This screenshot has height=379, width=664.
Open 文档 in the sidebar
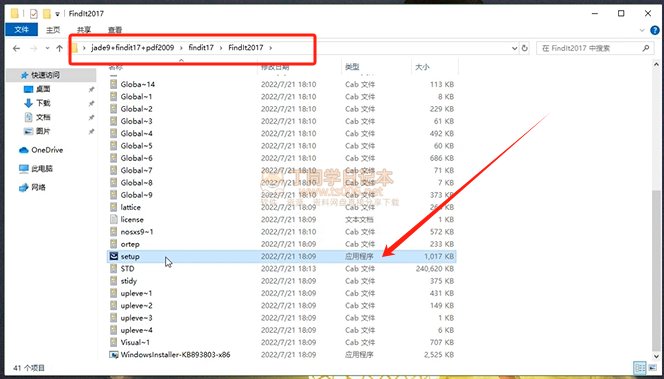(43, 117)
